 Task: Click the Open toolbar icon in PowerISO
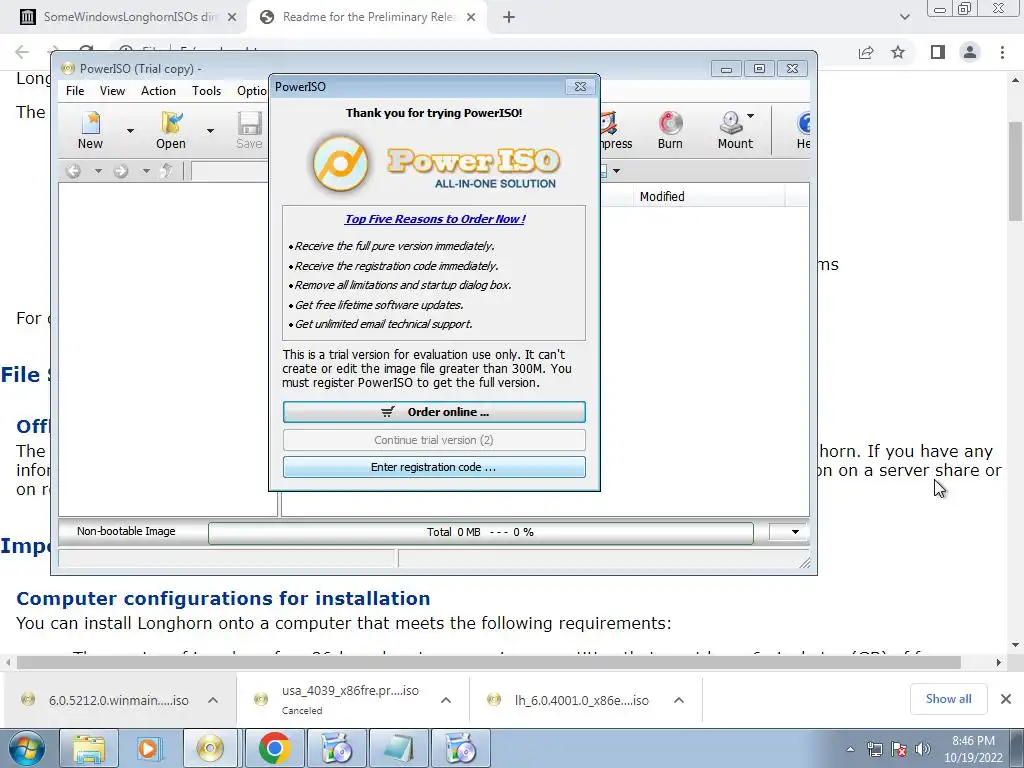171,130
